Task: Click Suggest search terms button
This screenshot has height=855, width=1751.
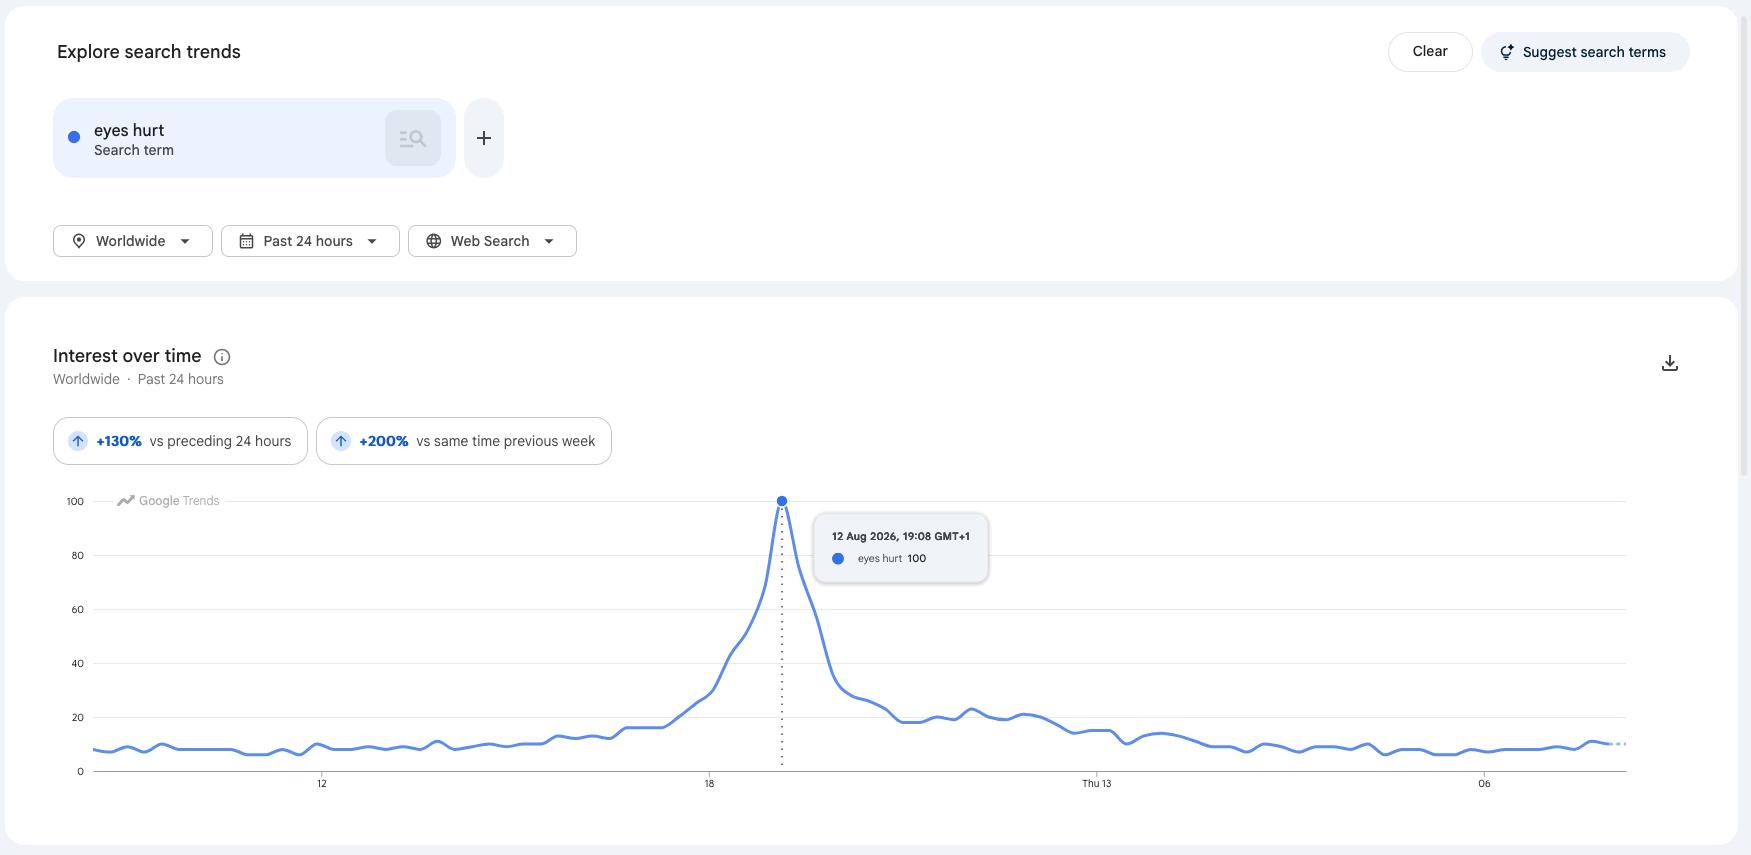Action: (1585, 52)
